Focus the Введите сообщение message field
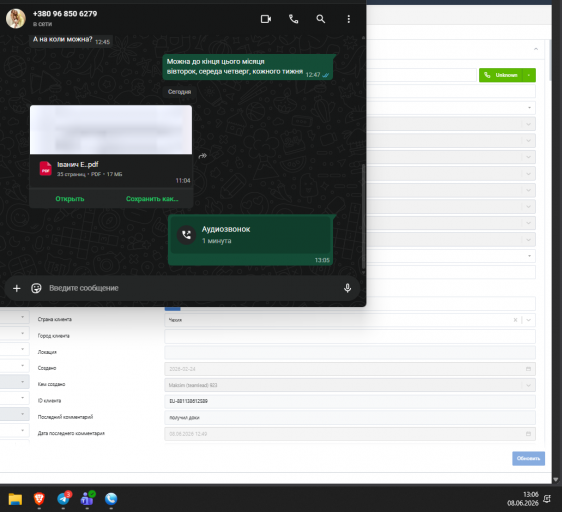The image size is (562, 512). pos(194,288)
